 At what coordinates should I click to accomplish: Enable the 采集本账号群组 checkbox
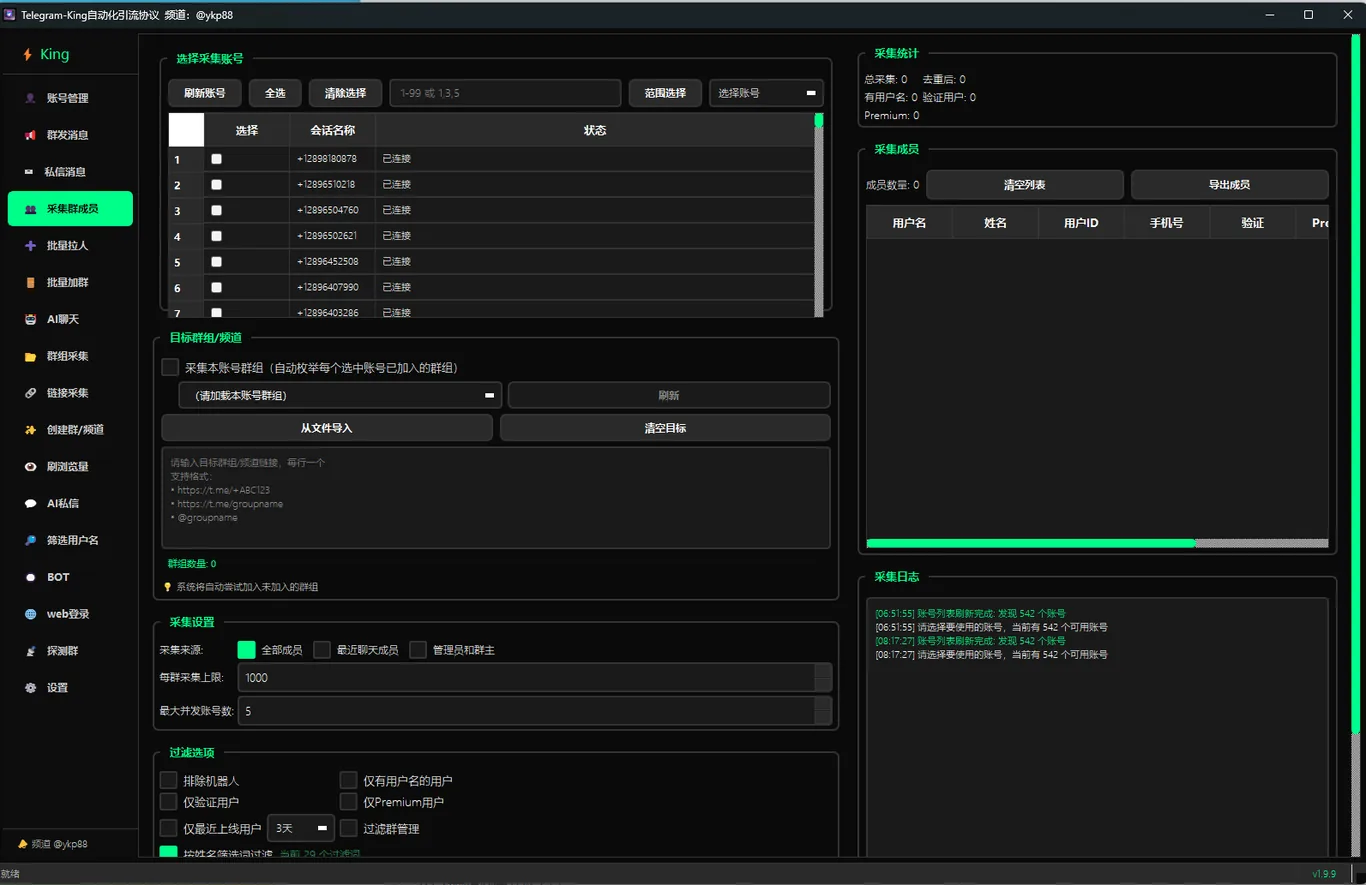(170, 368)
